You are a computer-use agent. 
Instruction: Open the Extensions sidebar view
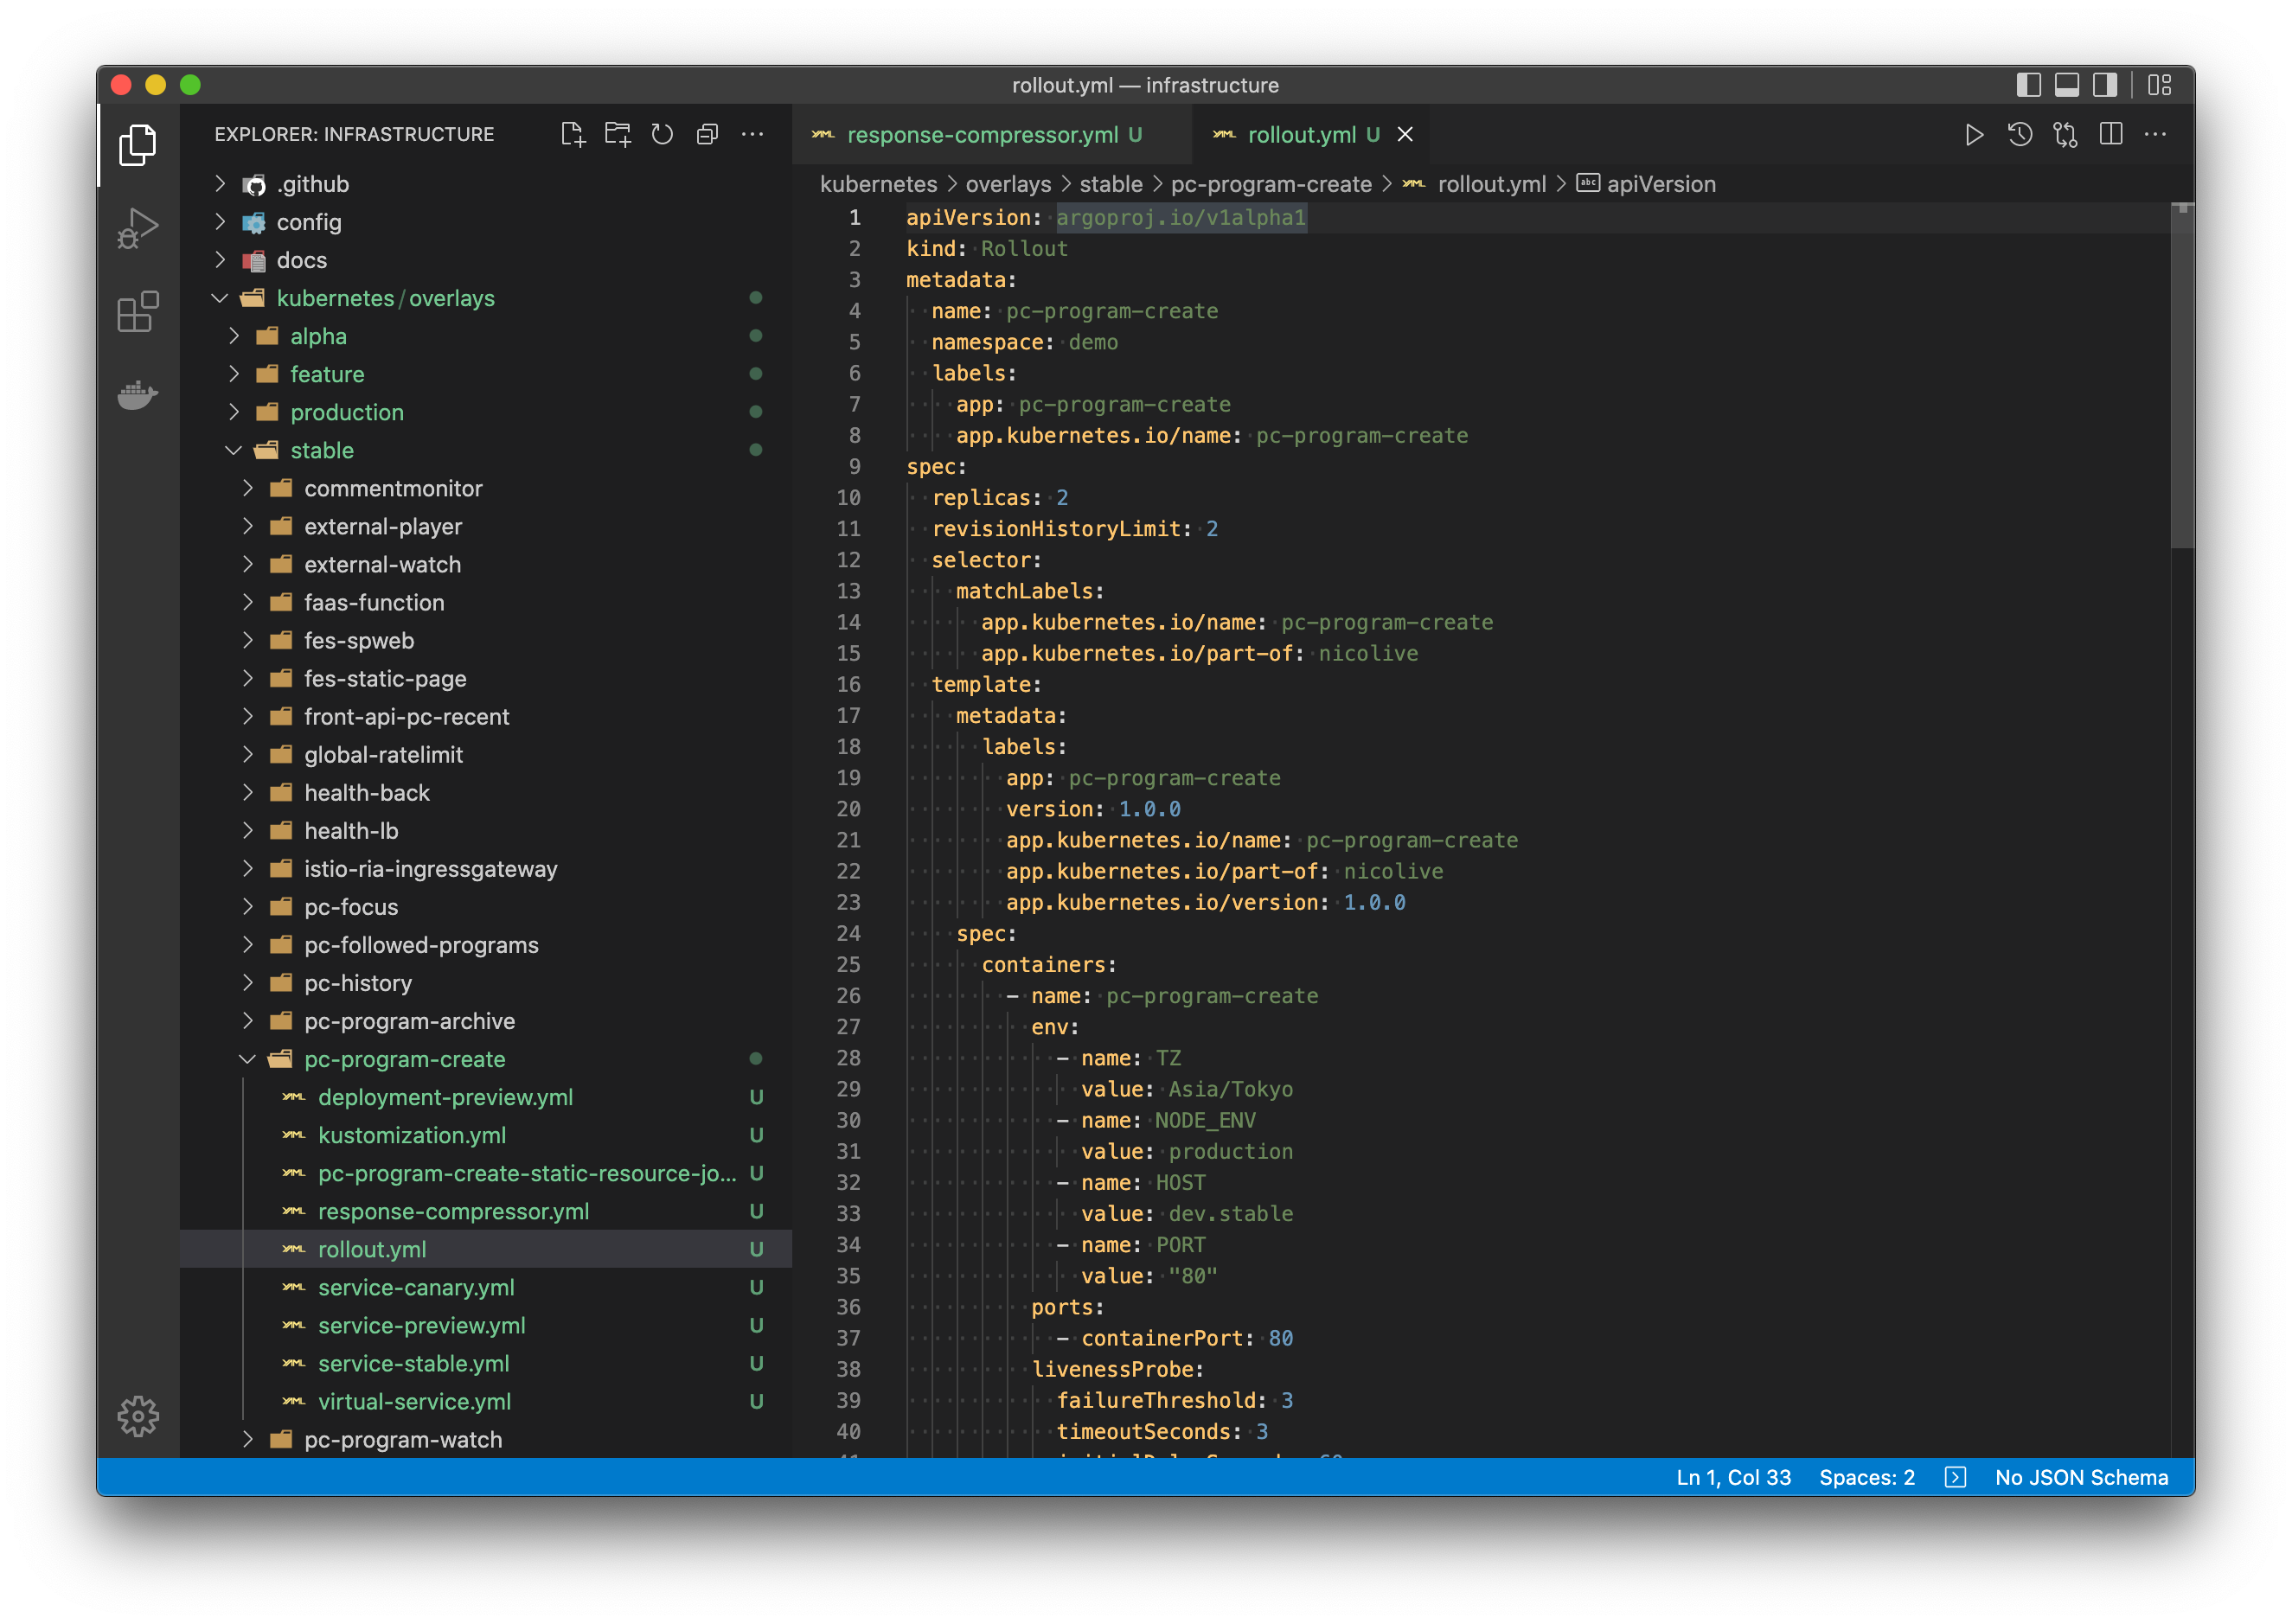[x=138, y=312]
